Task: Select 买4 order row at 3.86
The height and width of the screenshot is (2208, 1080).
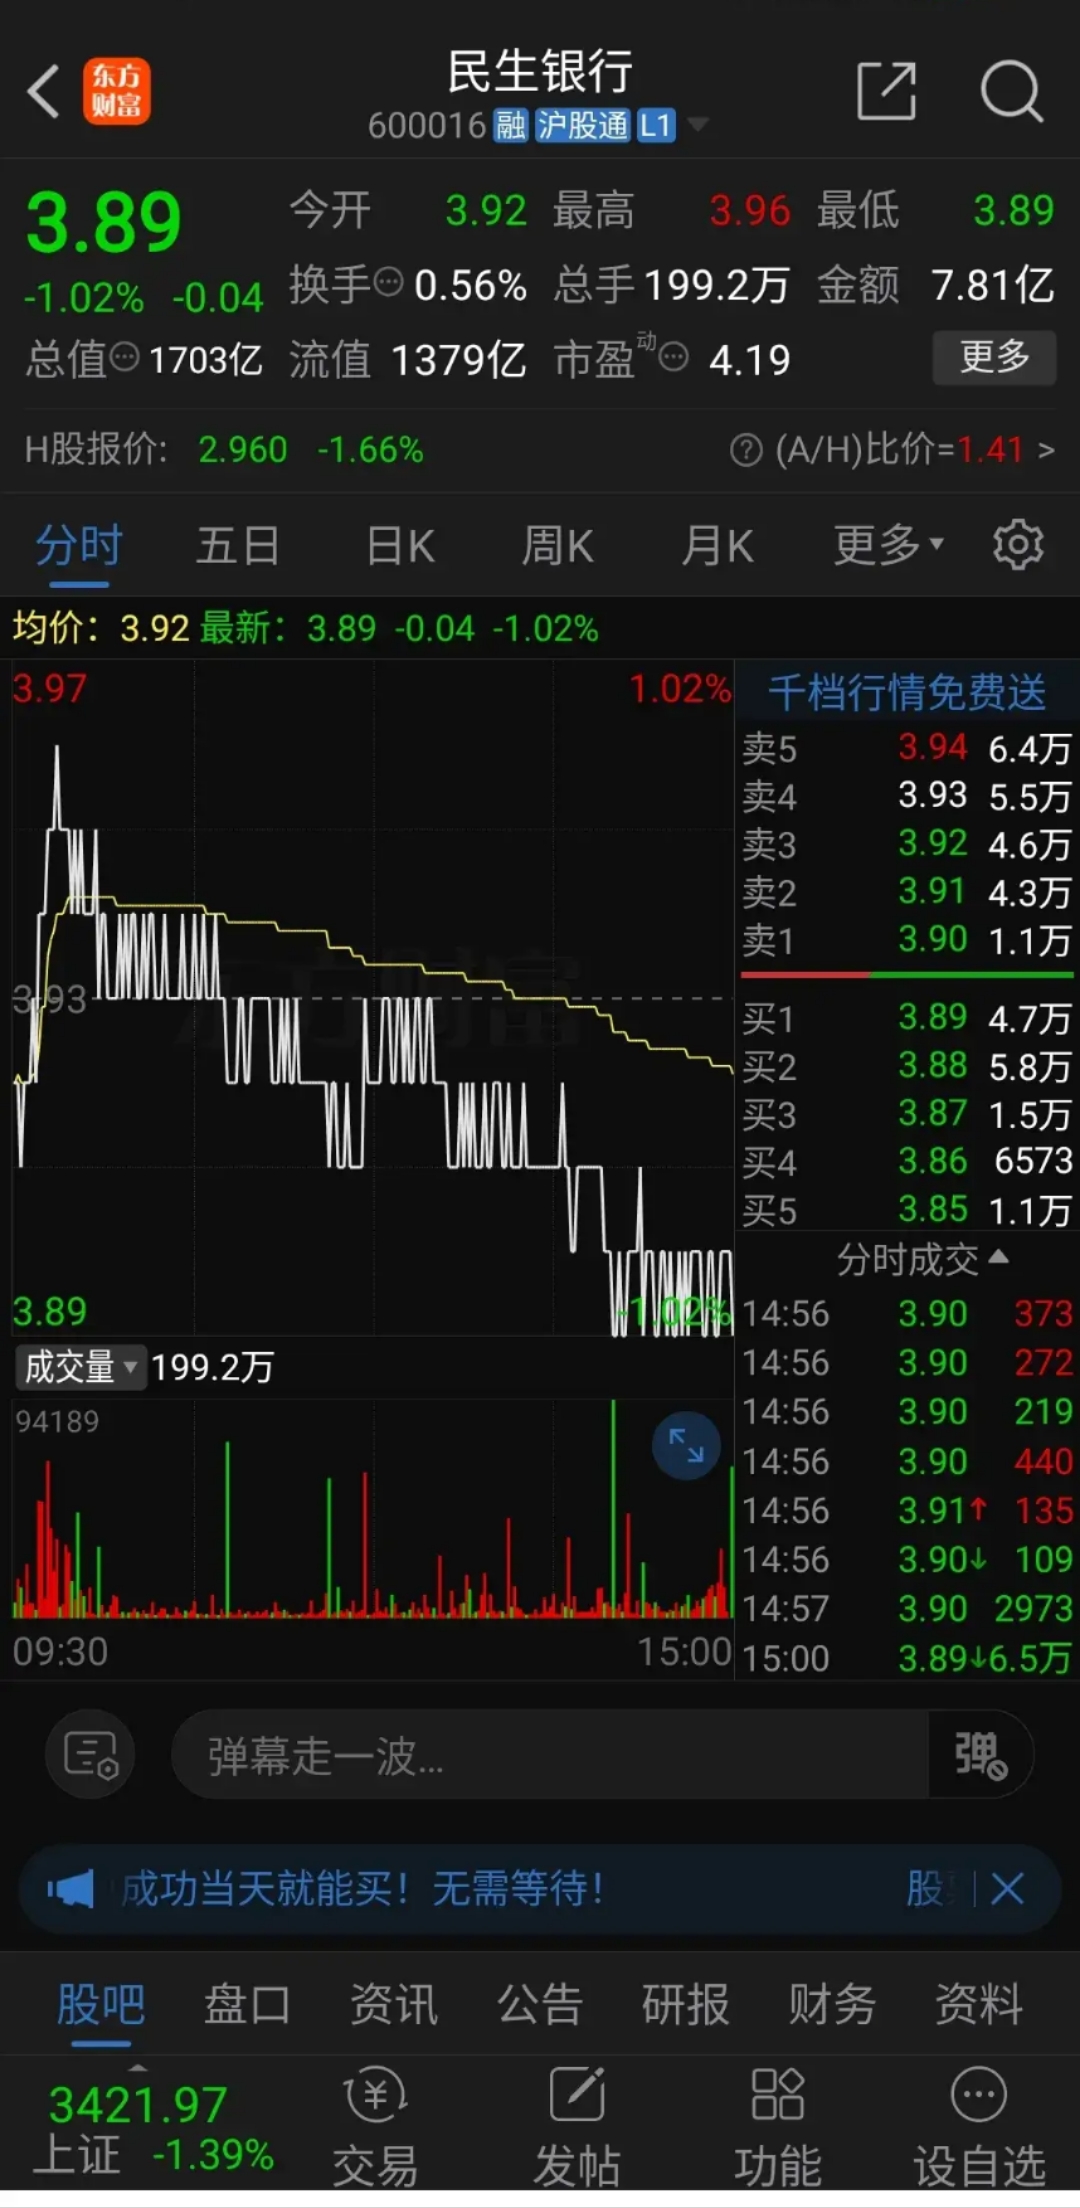Action: (907, 1161)
